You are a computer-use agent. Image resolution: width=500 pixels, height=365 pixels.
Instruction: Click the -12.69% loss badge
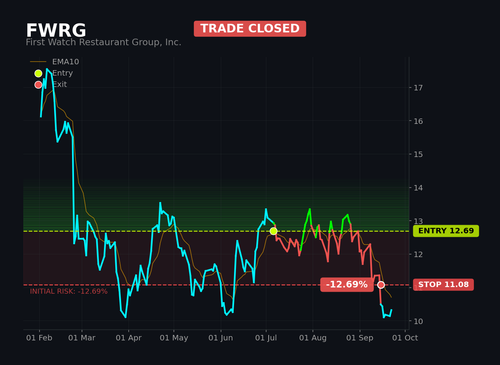[x=347, y=284]
